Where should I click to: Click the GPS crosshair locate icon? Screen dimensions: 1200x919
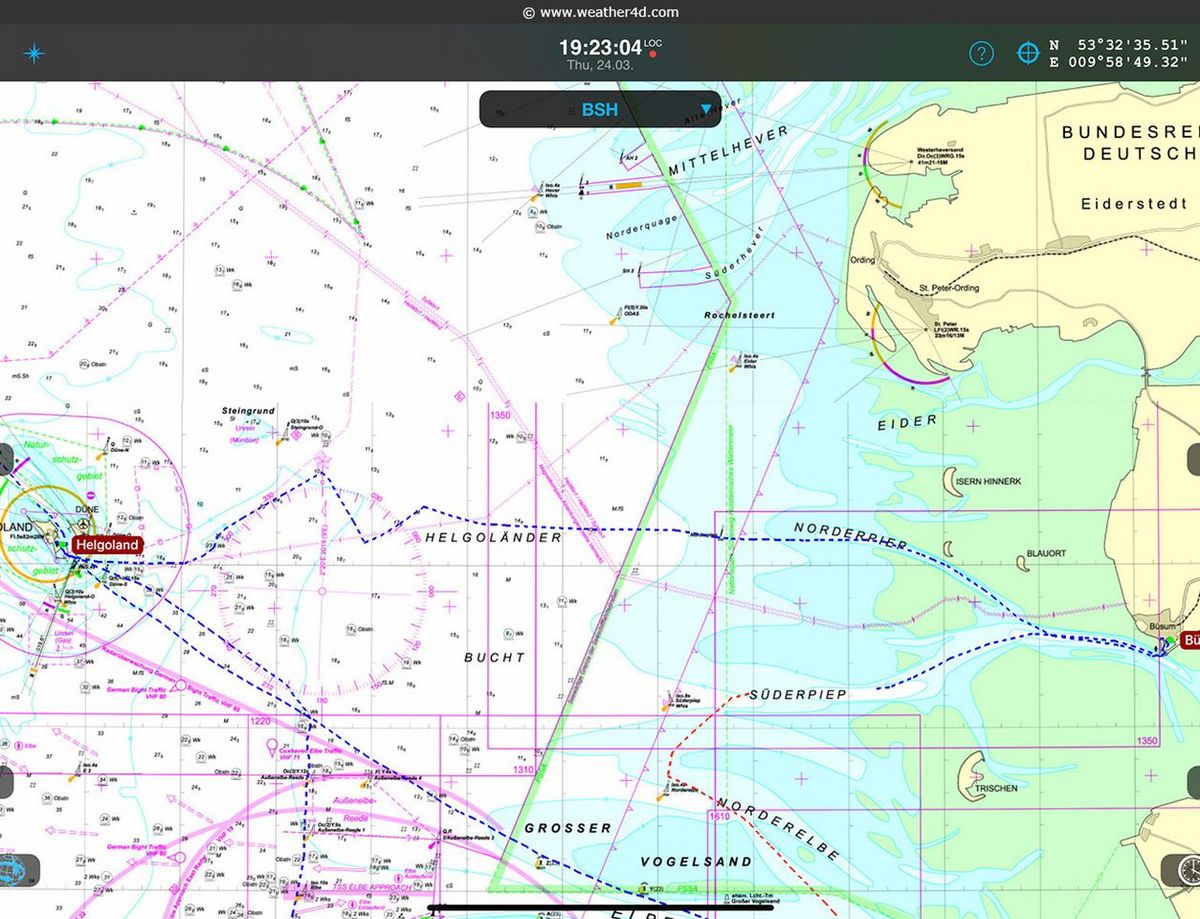pos(1028,53)
